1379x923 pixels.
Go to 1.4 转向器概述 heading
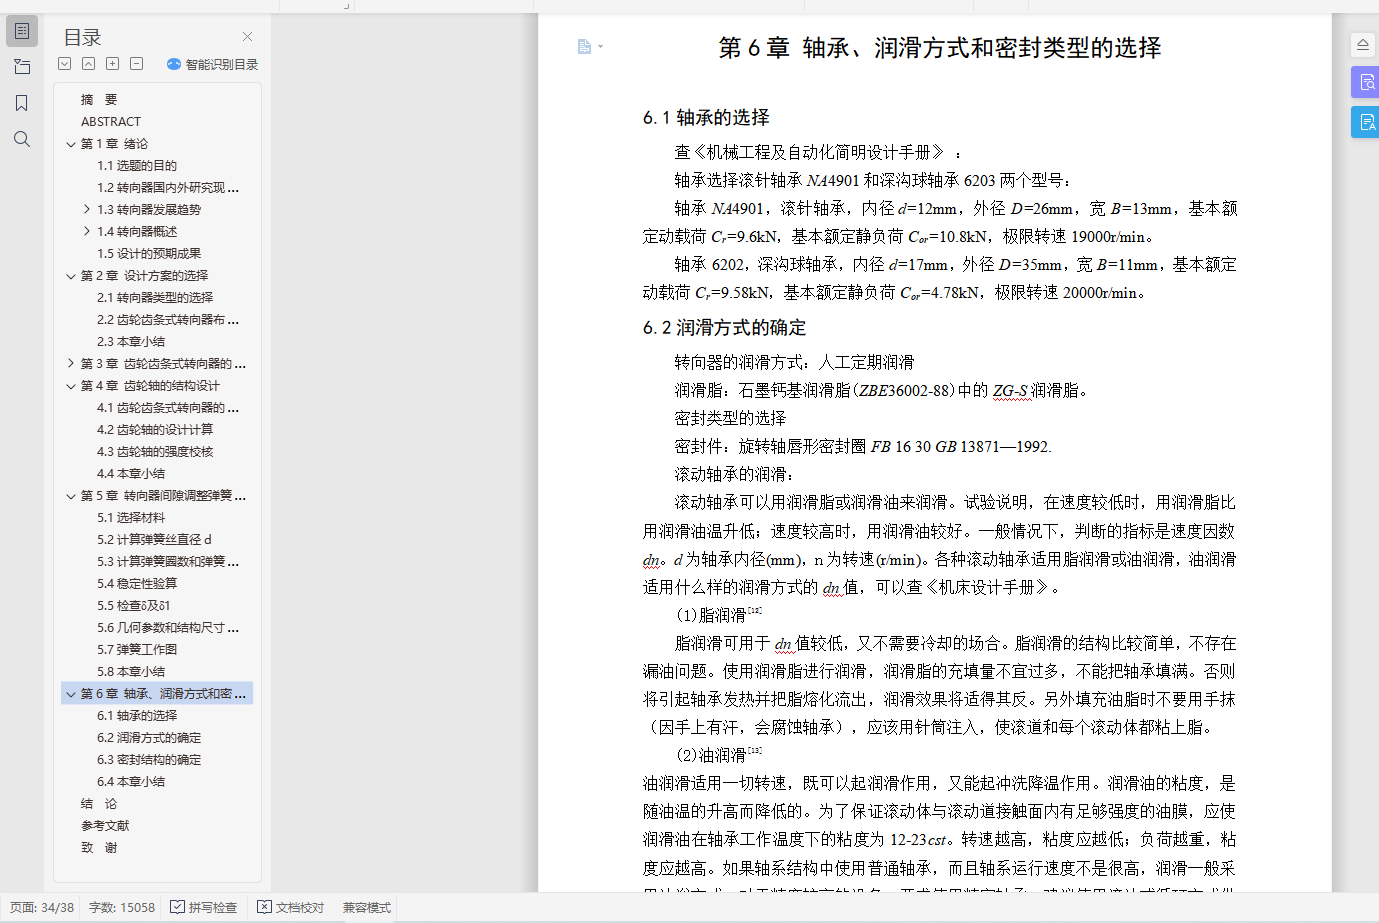tap(137, 232)
